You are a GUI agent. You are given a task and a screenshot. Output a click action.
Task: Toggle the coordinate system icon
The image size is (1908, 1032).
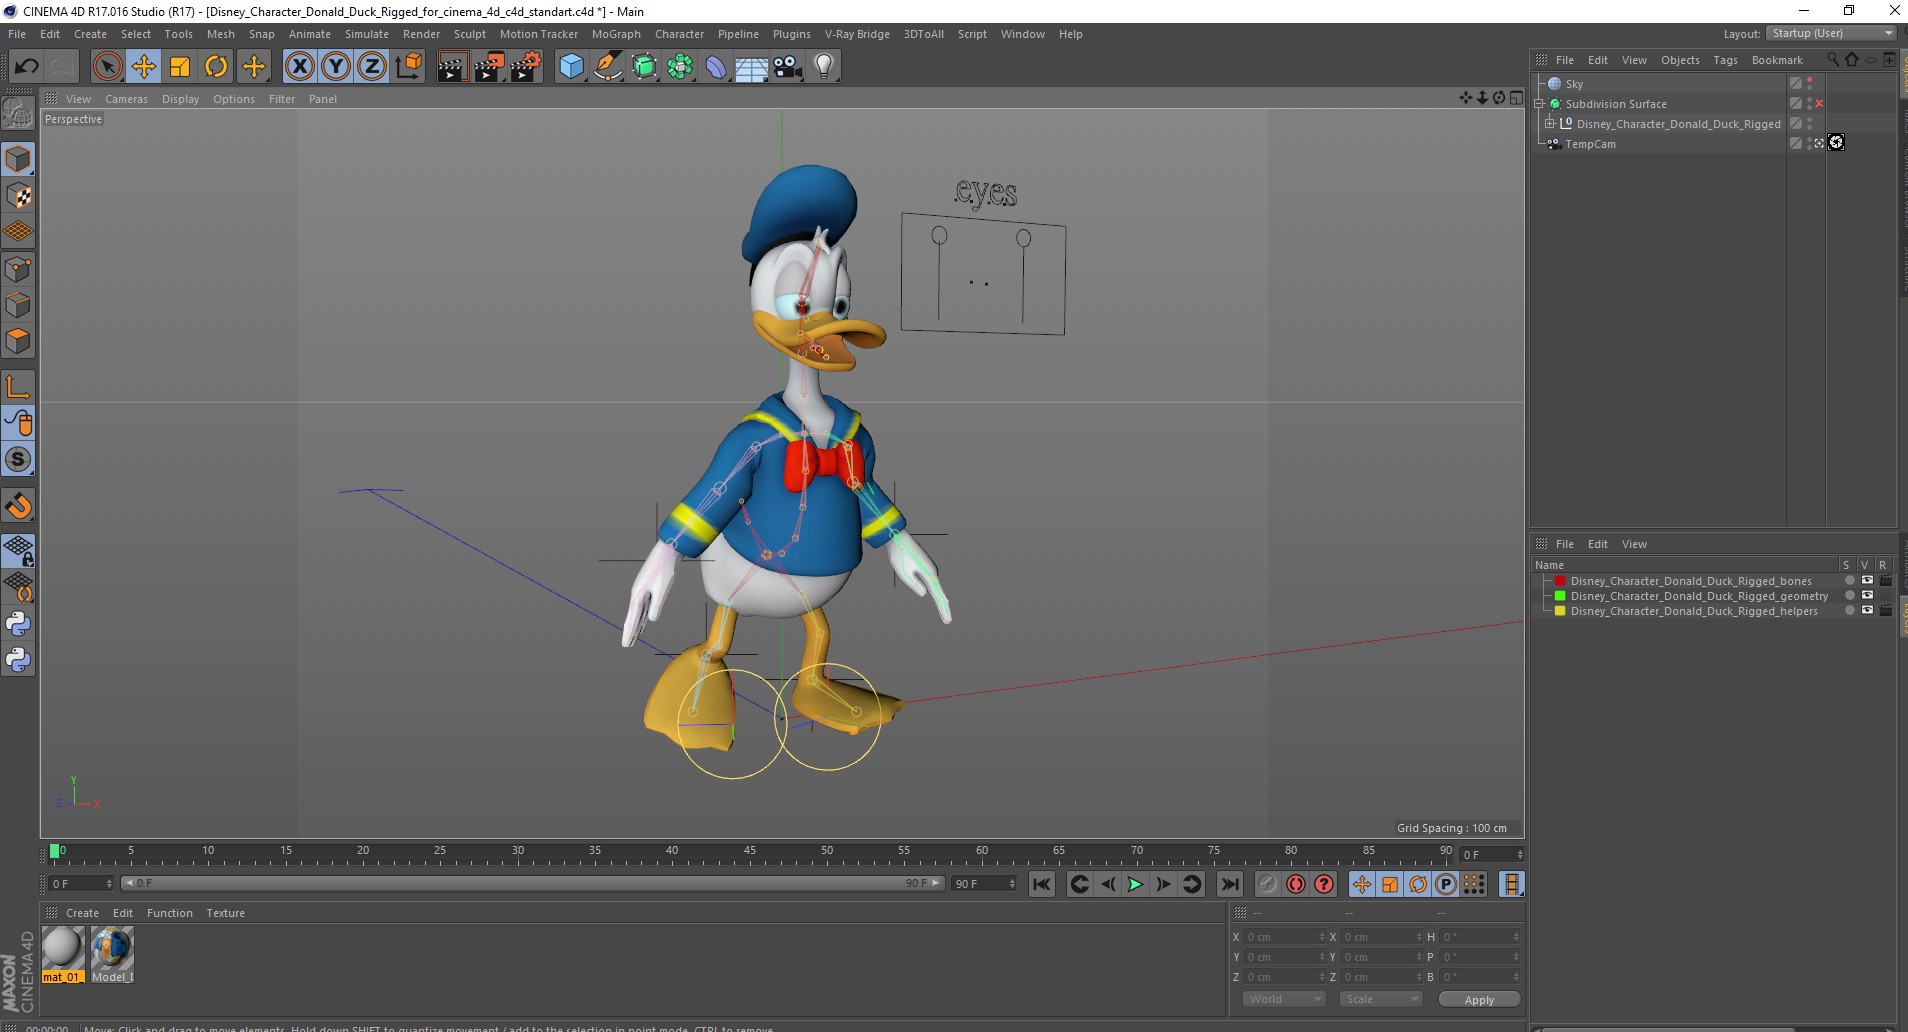point(408,67)
